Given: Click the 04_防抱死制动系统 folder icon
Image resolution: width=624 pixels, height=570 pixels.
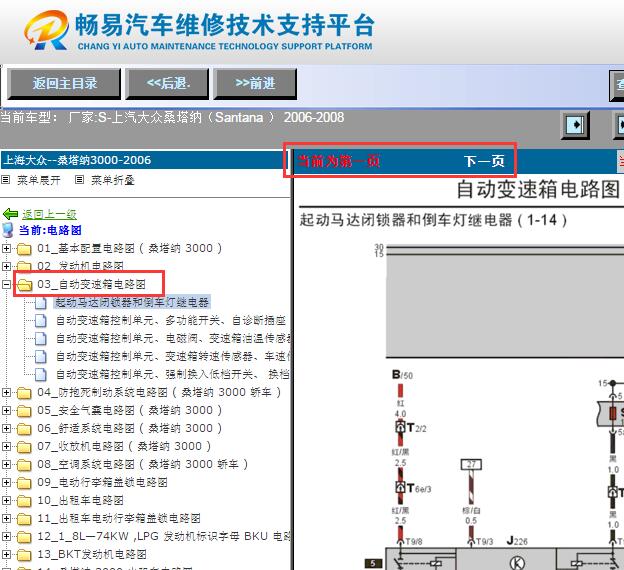Looking at the screenshot, I should click(24, 393).
